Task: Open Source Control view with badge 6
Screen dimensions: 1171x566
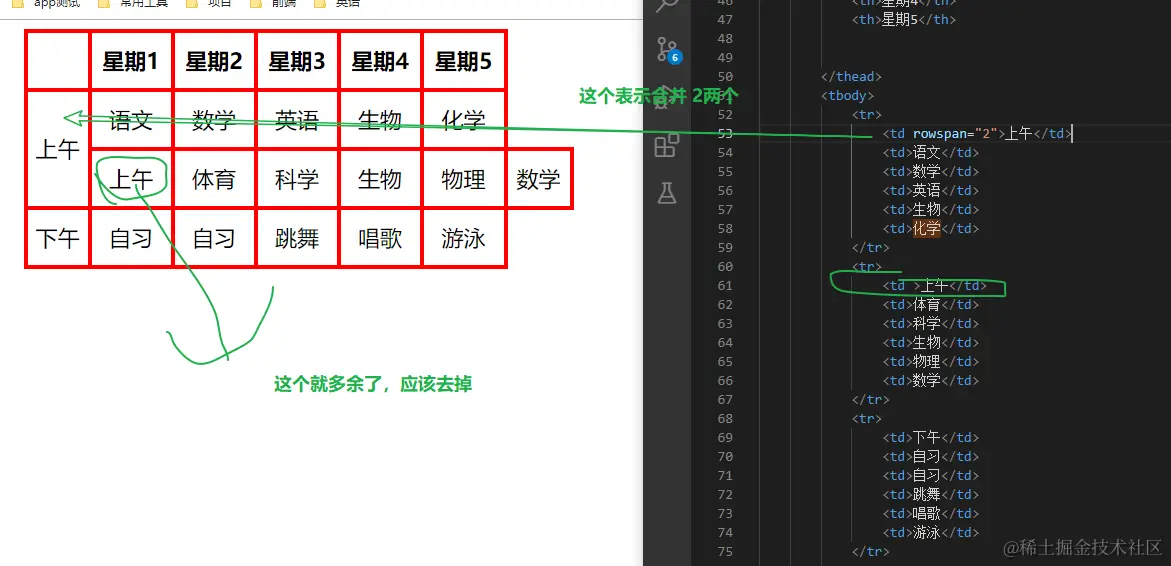Action: point(667,49)
